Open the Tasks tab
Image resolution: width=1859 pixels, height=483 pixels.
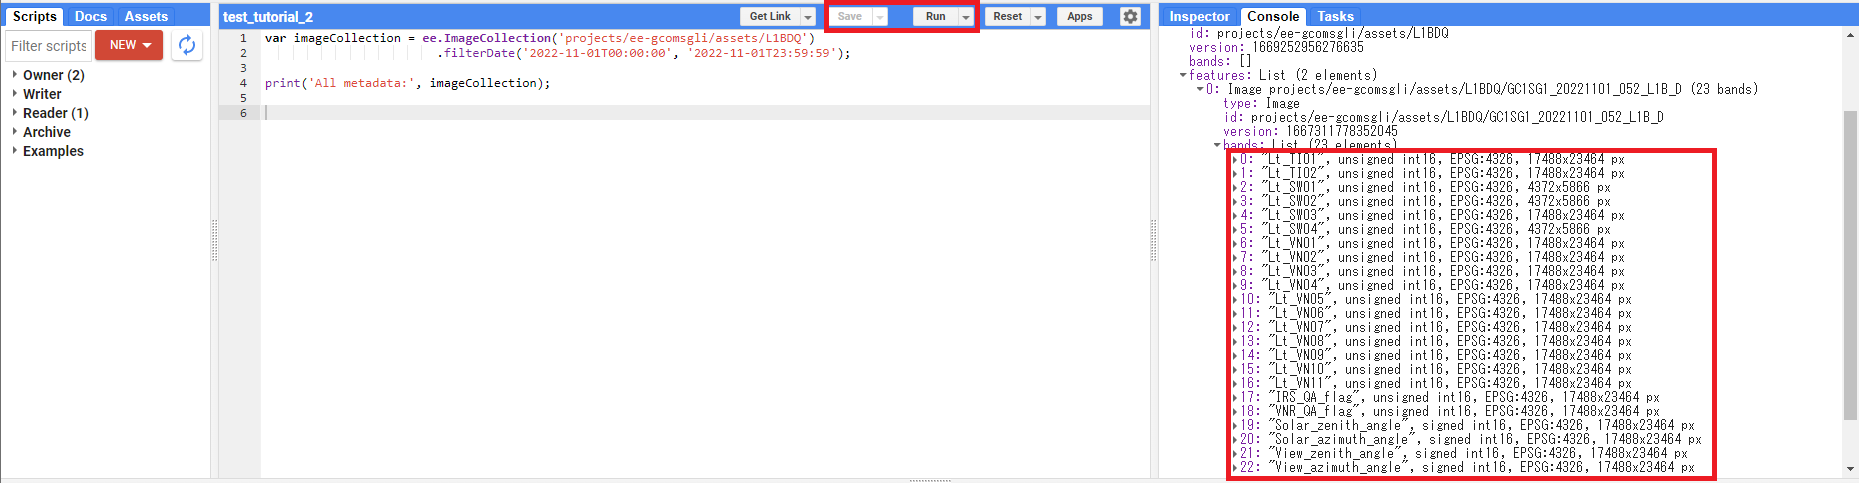coord(1335,16)
